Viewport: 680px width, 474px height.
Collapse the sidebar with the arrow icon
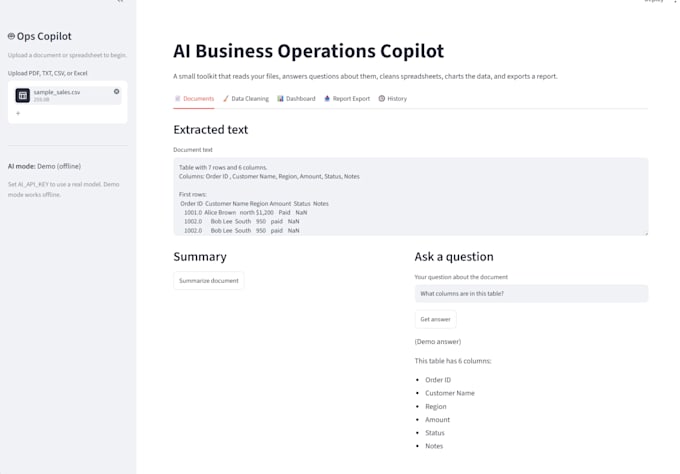[x=120, y=1]
